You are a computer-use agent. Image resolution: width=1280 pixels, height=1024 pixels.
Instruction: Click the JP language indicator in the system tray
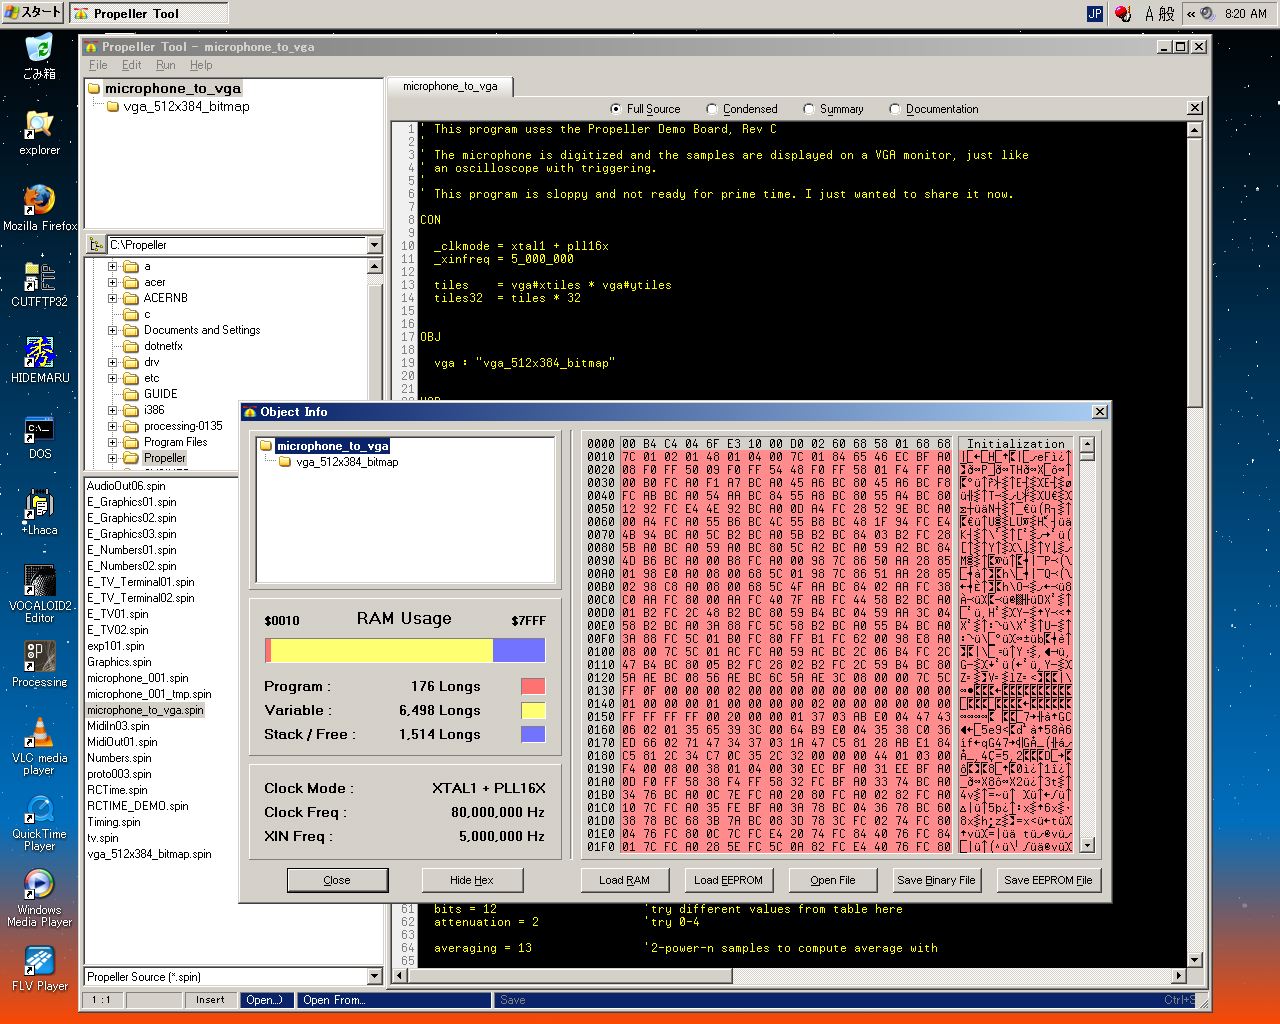tap(1095, 13)
